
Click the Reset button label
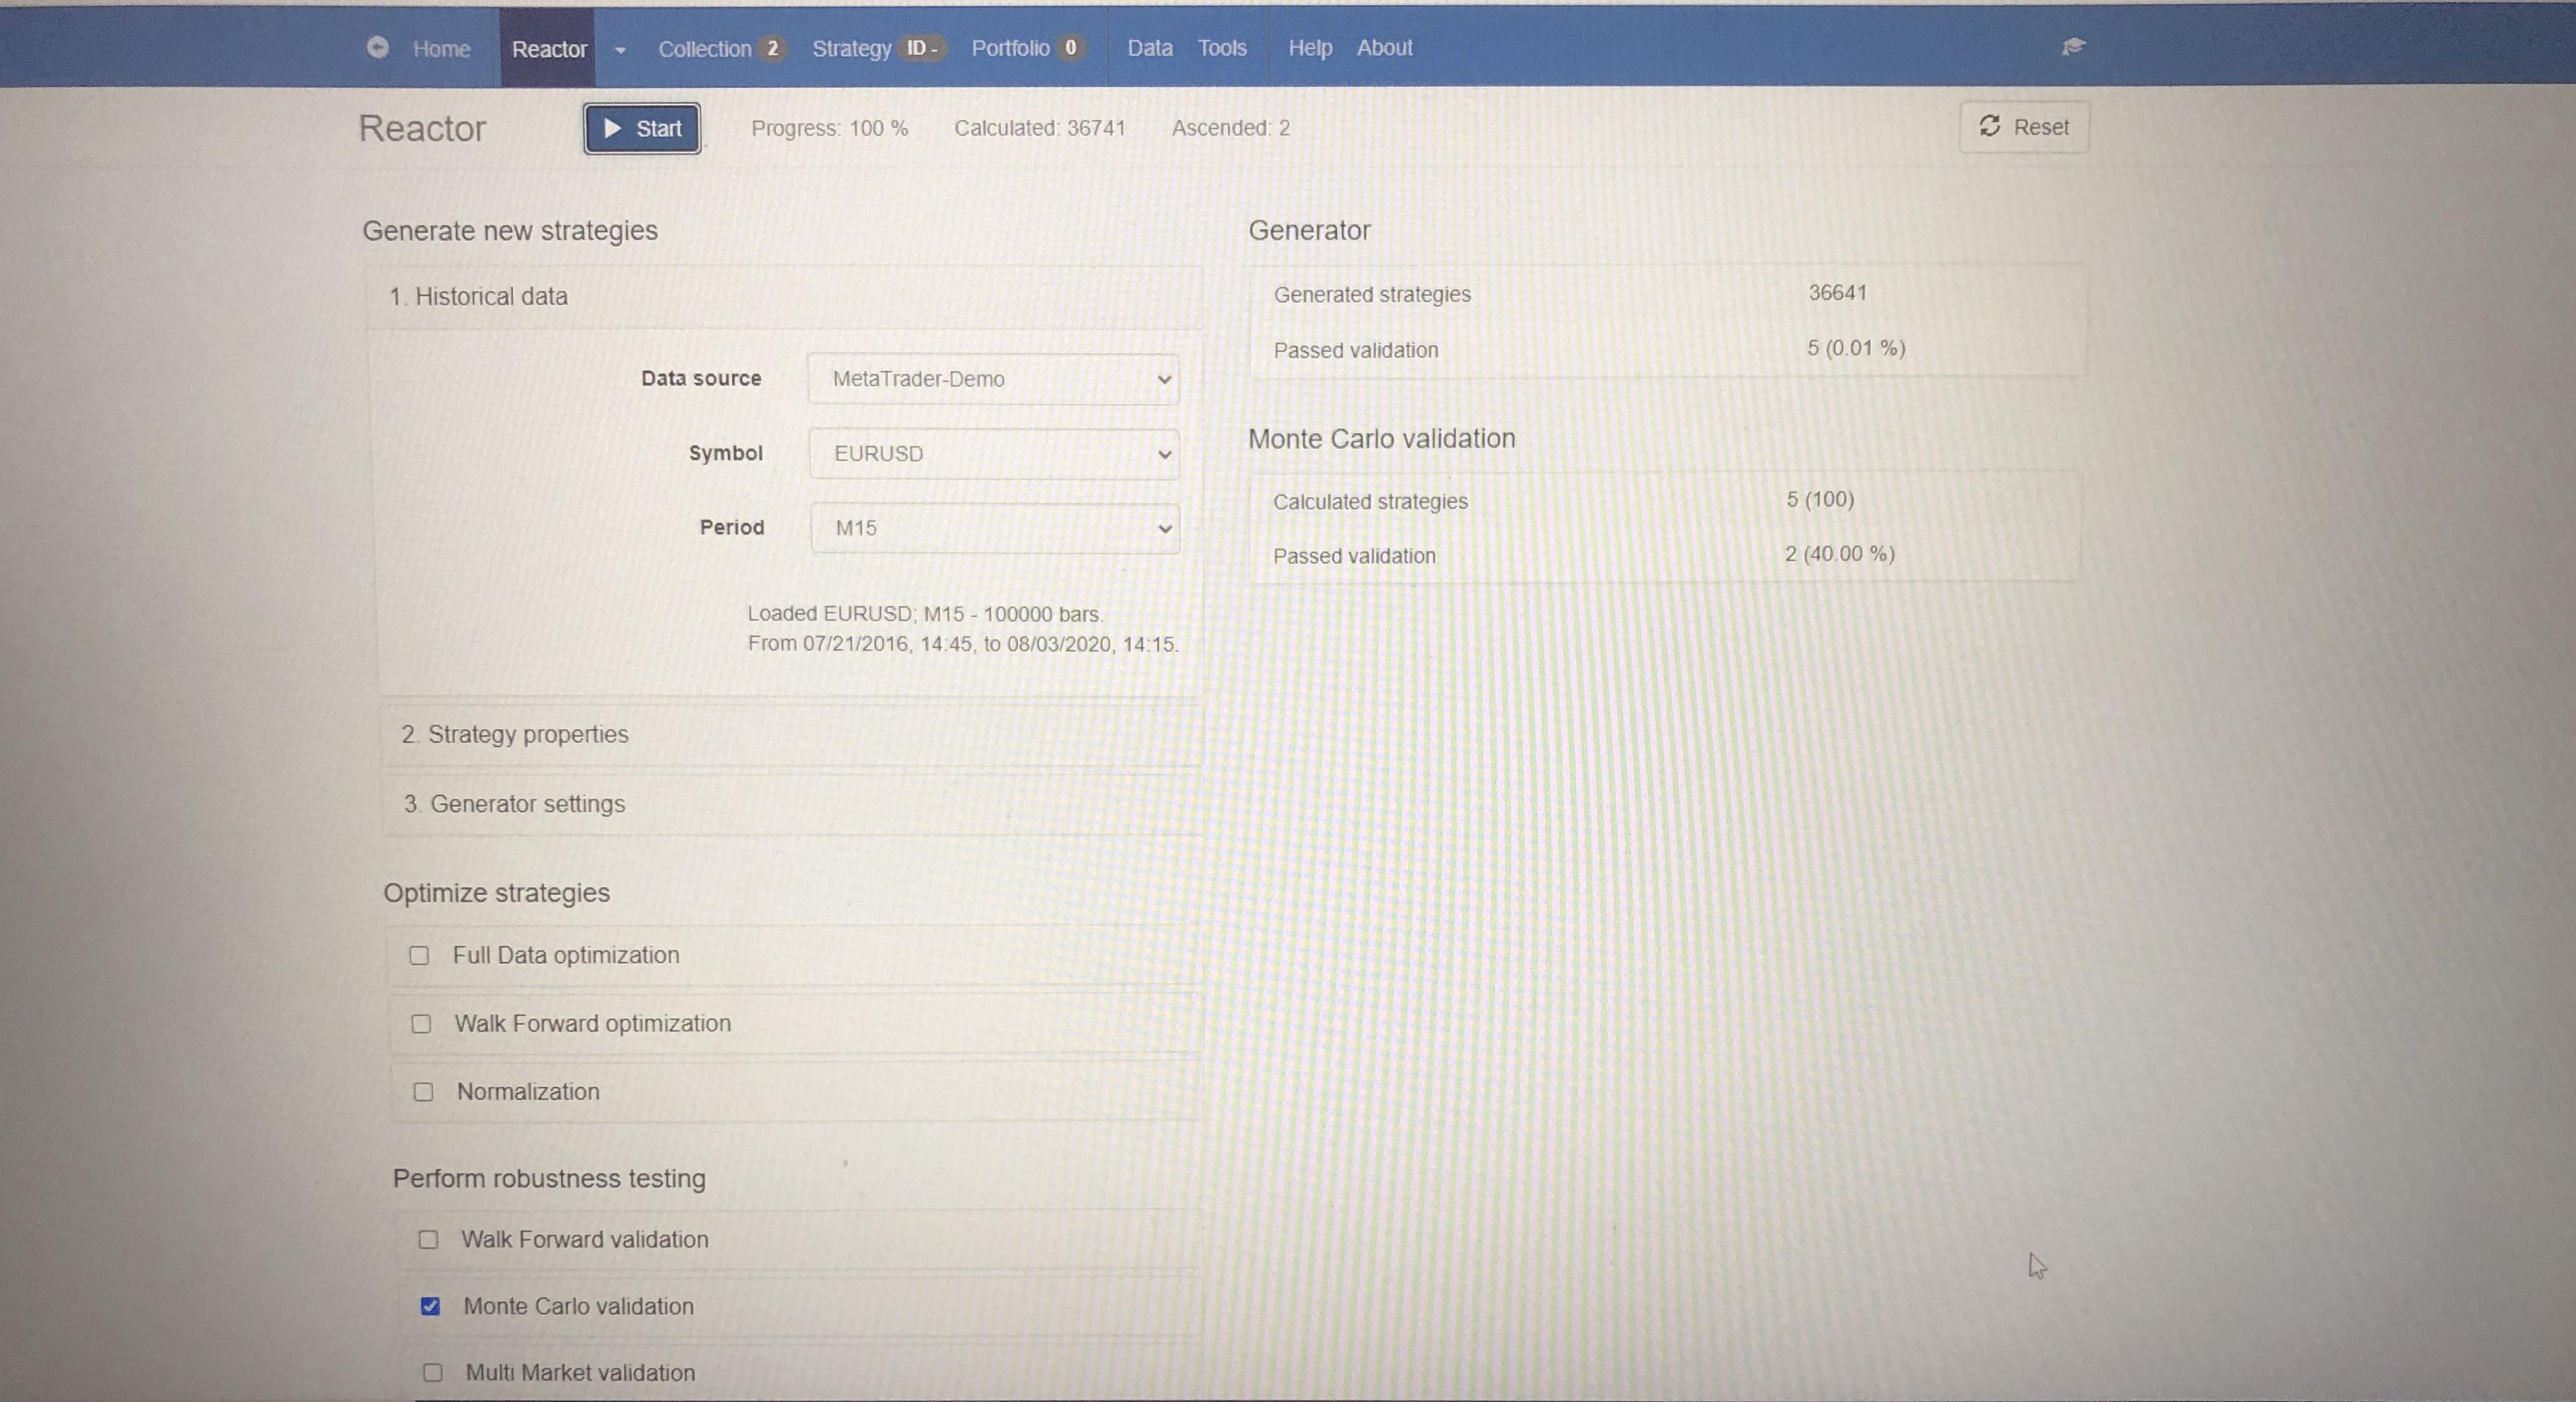[2041, 127]
